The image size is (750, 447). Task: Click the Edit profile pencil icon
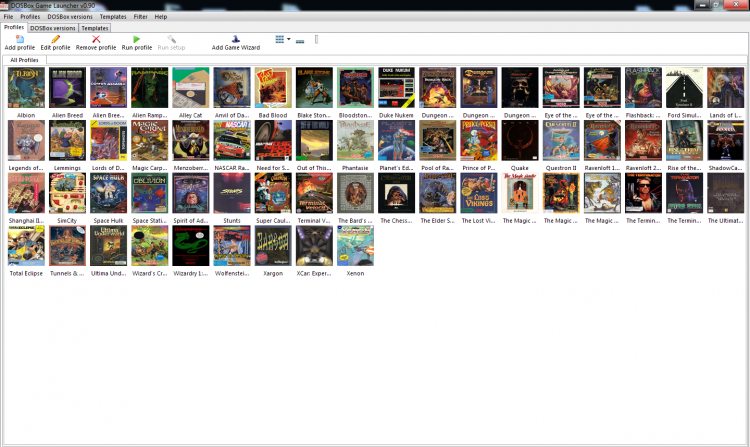click(55, 39)
